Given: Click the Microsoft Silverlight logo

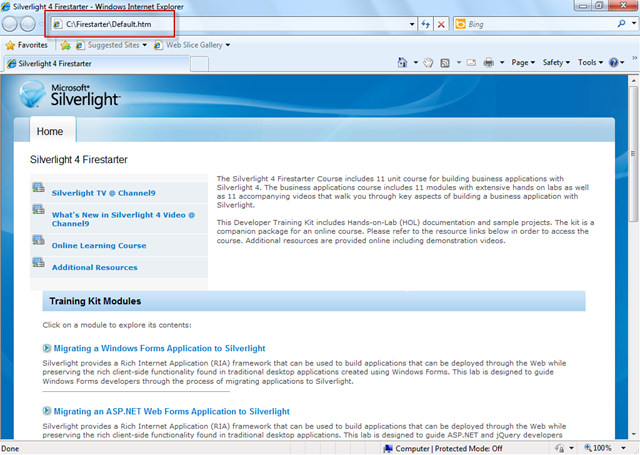Looking at the screenshot, I should coord(70,95).
